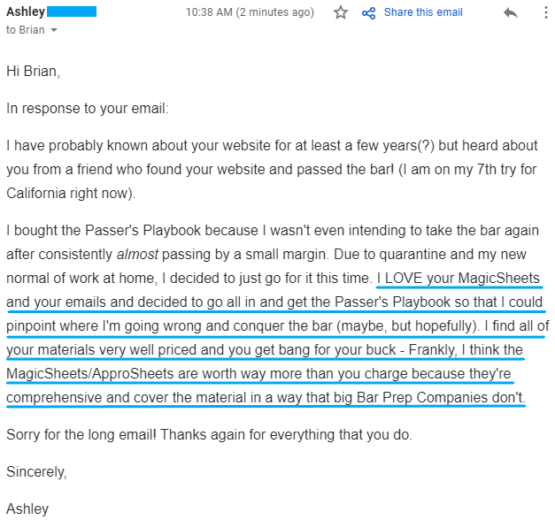Click the to Brian recipient text
Viewport: 555px width, 520px height.
pos(25,30)
